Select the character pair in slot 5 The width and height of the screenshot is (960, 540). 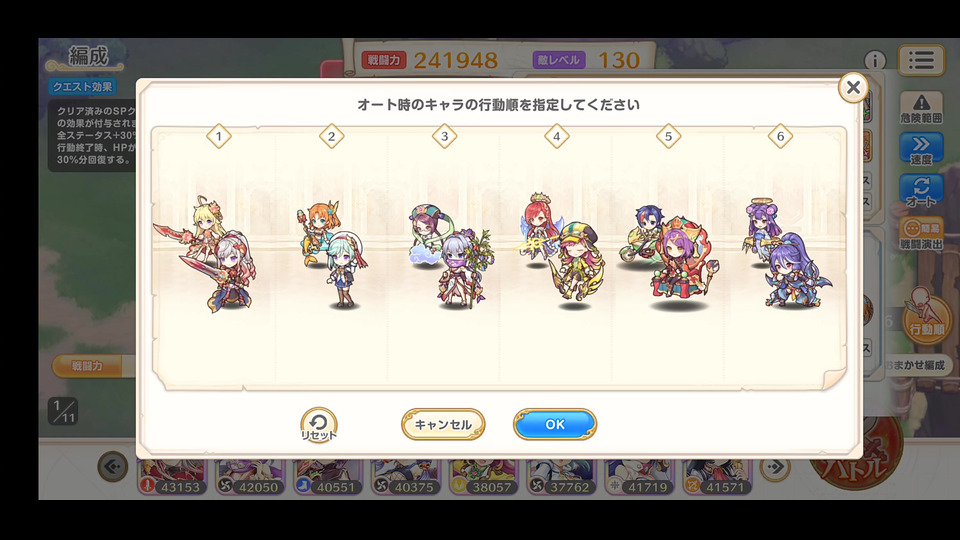click(670, 256)
